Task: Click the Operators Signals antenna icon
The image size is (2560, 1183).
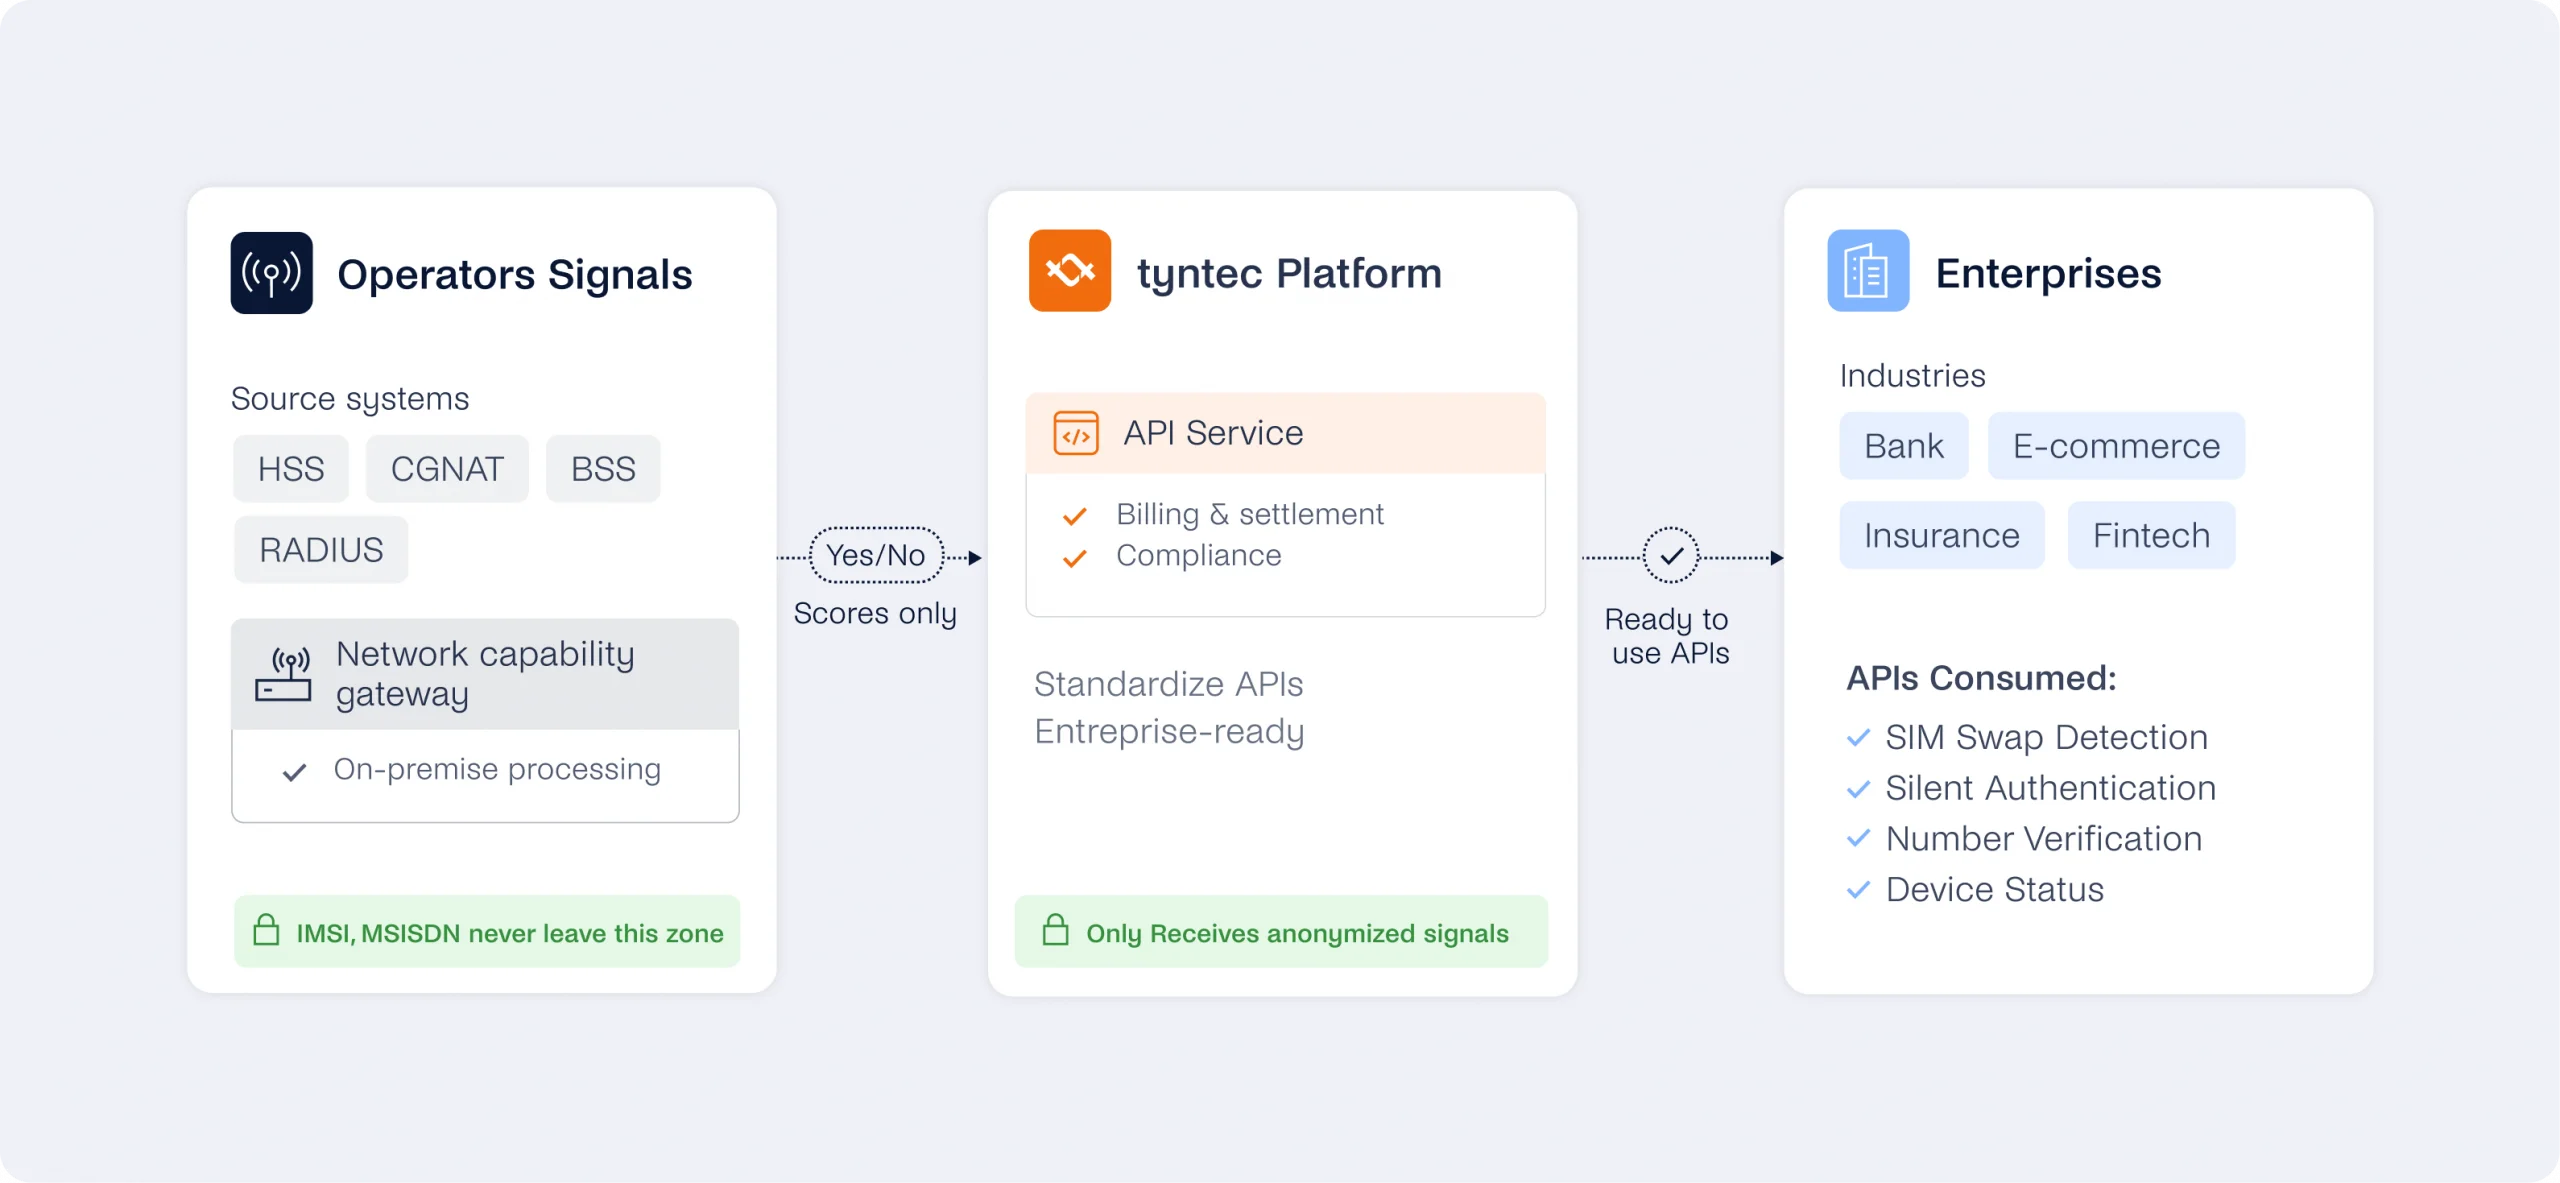Action: pos(271,273)
